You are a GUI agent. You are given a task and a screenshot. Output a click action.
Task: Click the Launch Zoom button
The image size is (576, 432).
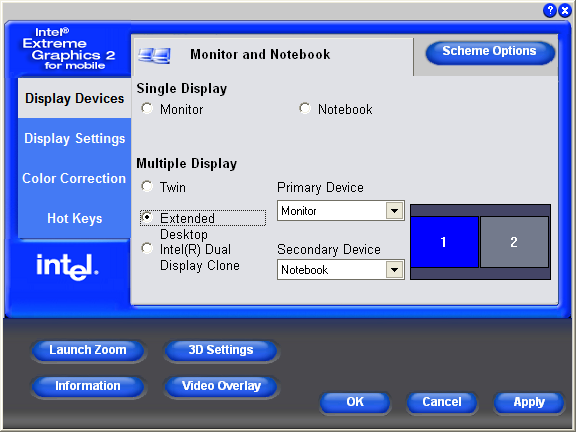pyautogui.click(x=88, y=350)
